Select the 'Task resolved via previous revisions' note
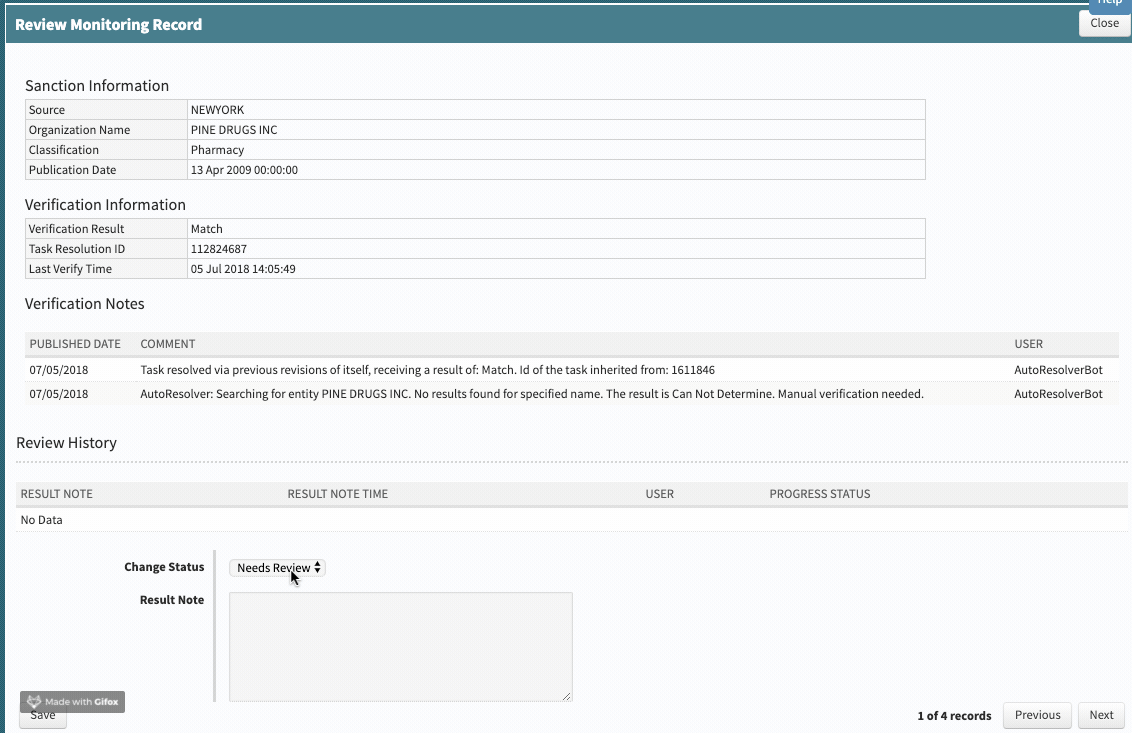1132x733 pixels. 427,370
